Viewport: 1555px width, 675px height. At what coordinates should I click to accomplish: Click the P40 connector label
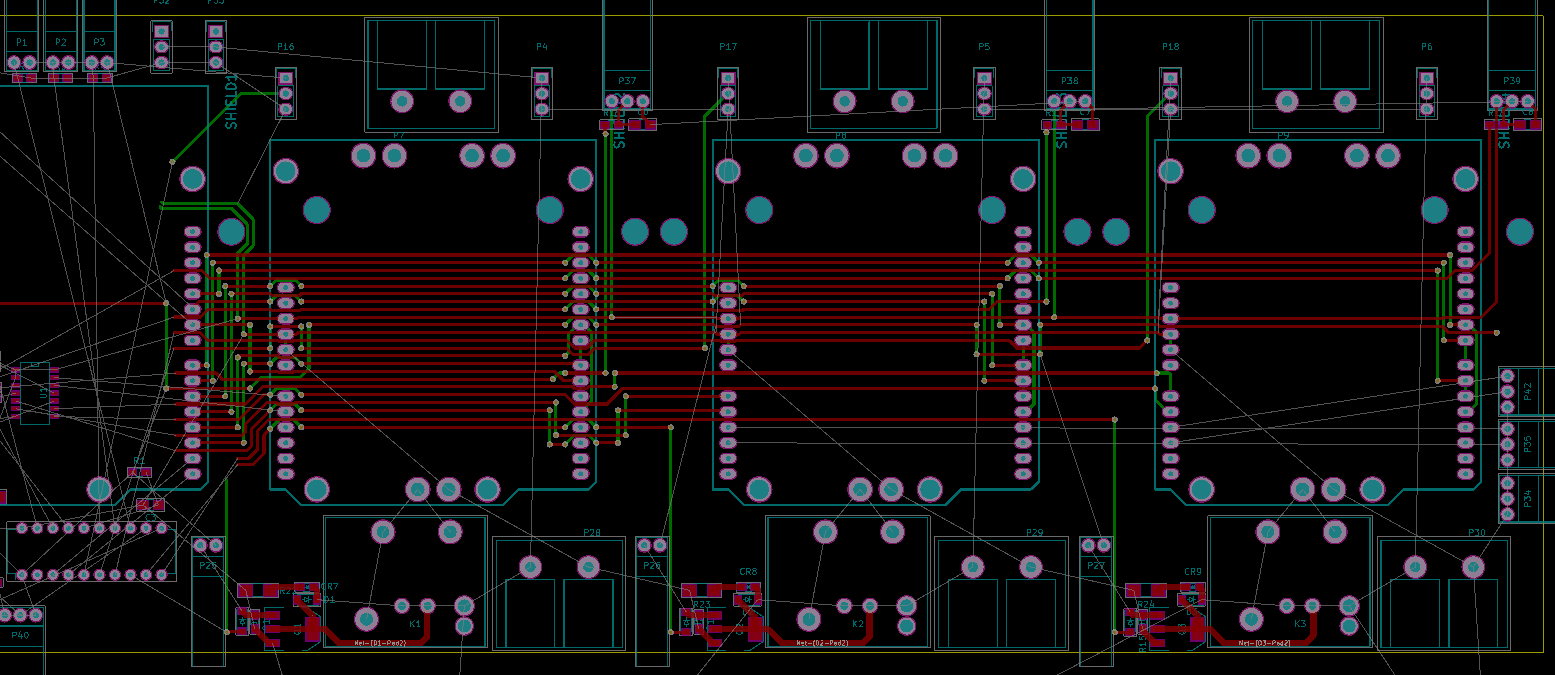pos(20,636)
